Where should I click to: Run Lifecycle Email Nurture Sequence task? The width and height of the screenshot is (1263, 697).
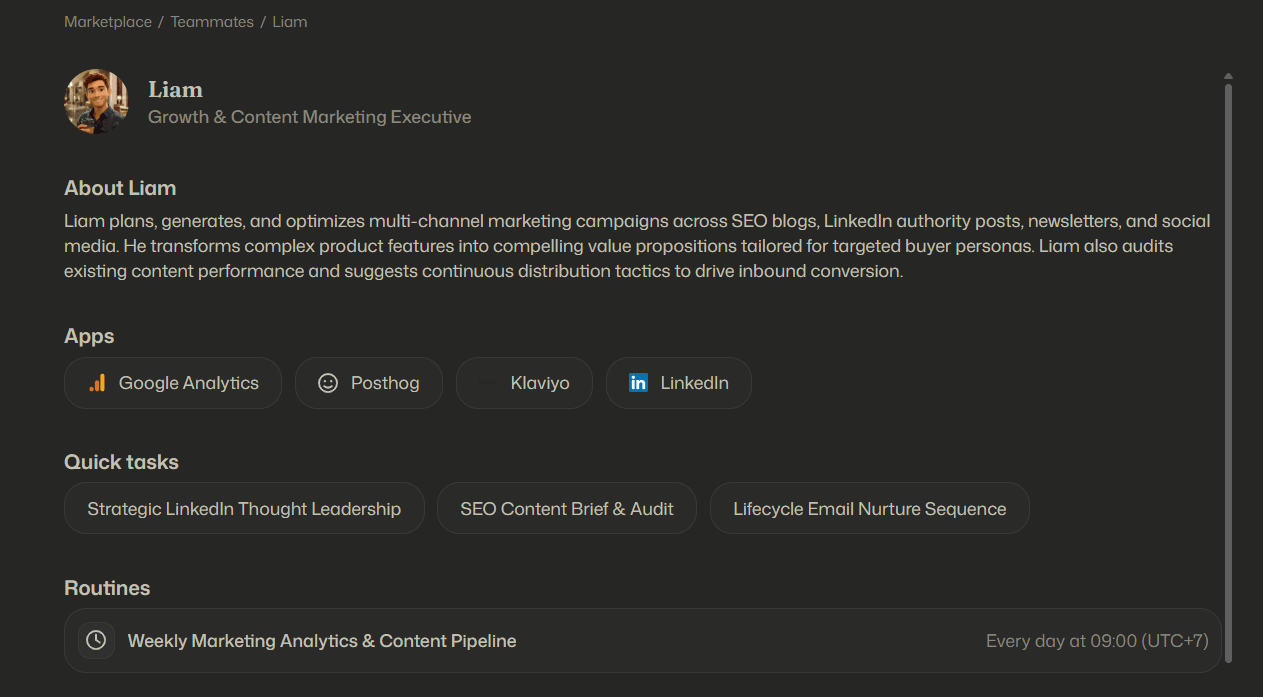pos(870,509)
